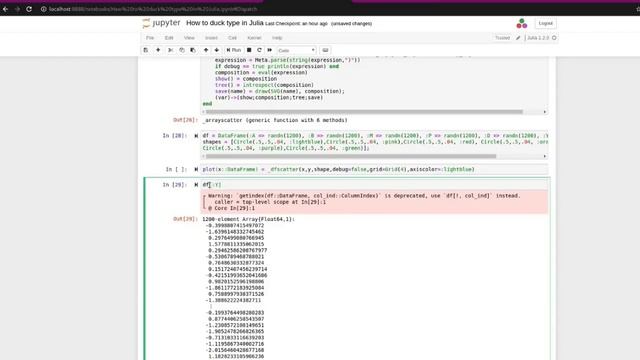Viewport: 640px width, 360px height.
Task: Rename notebook title How to duck type in Julia
Action: (x=224, y=23)
